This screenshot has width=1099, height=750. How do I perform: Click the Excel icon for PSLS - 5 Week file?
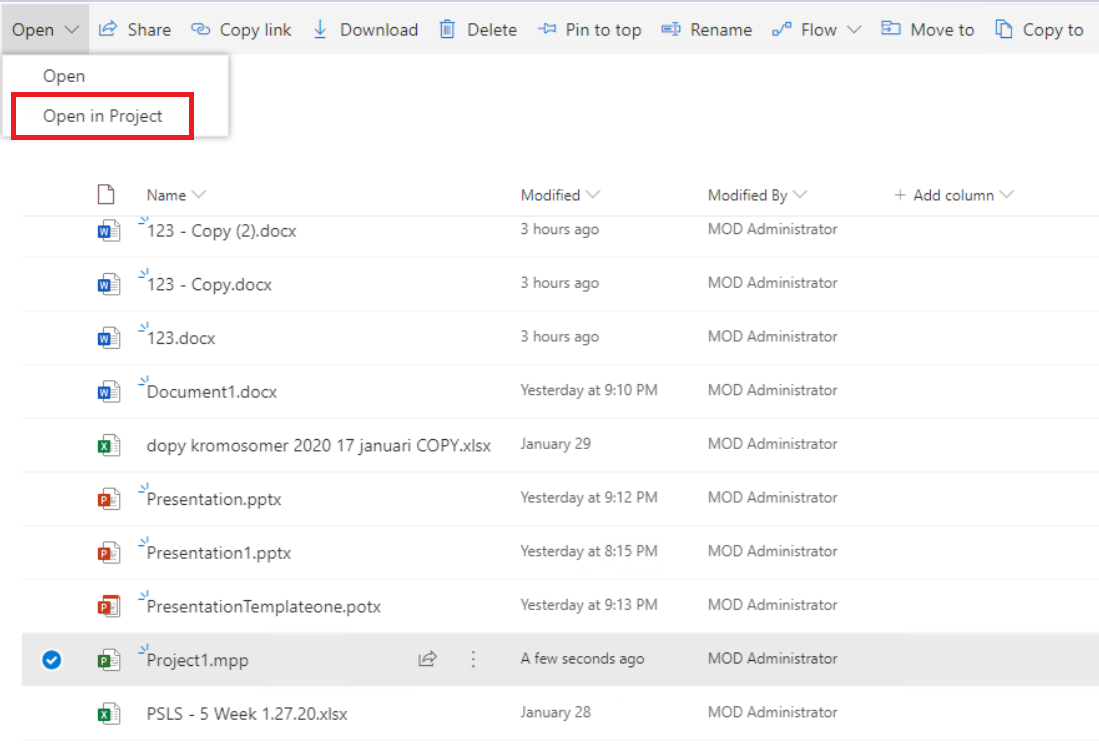(109, 714)
